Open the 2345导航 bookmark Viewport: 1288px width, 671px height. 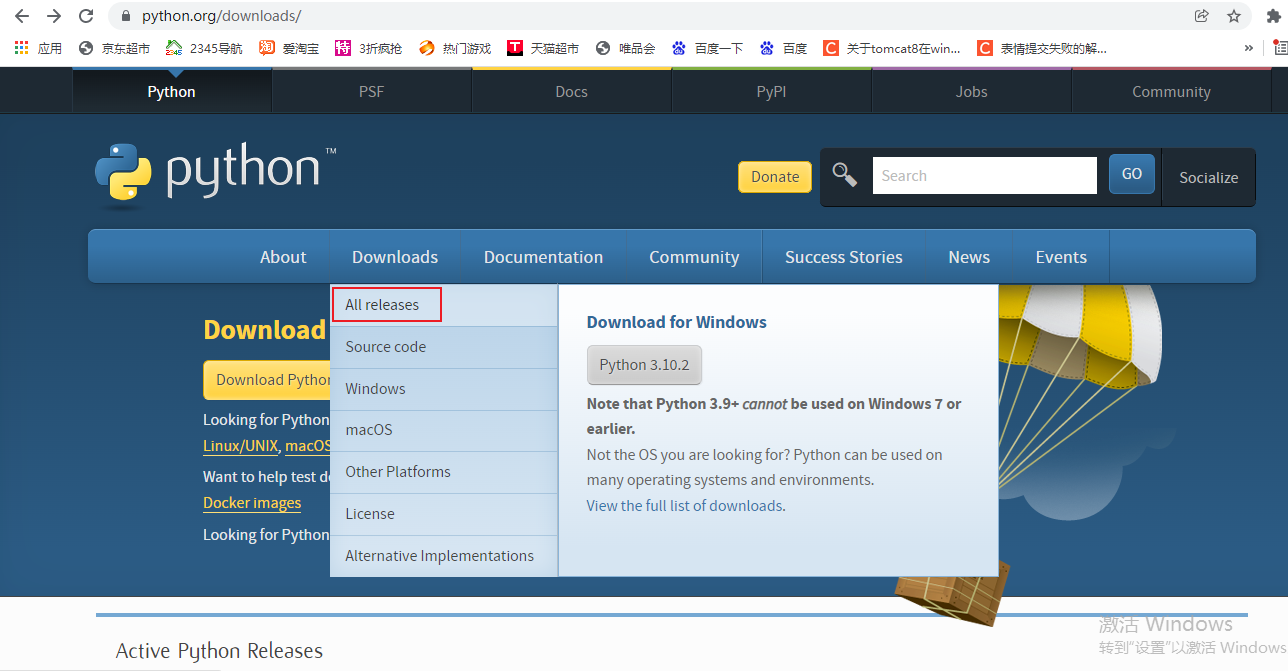tap(204, 48)
